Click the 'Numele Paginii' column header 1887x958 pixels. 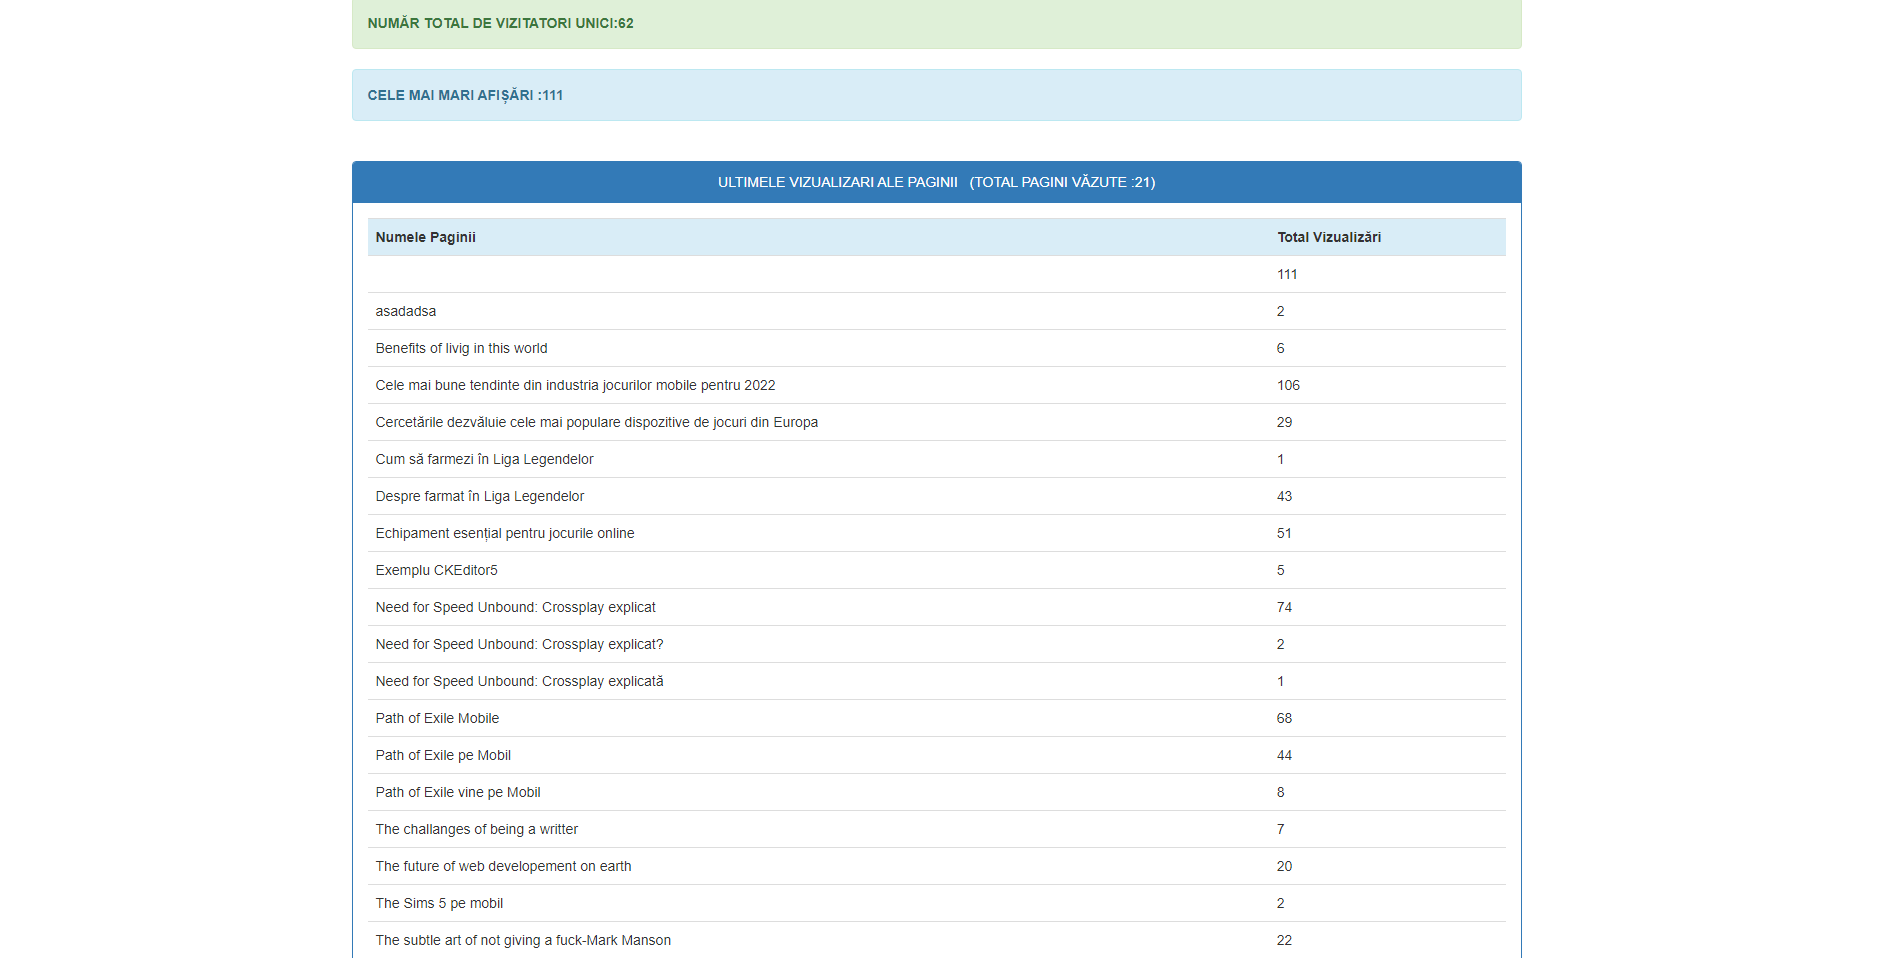click(x=425, y=237)
